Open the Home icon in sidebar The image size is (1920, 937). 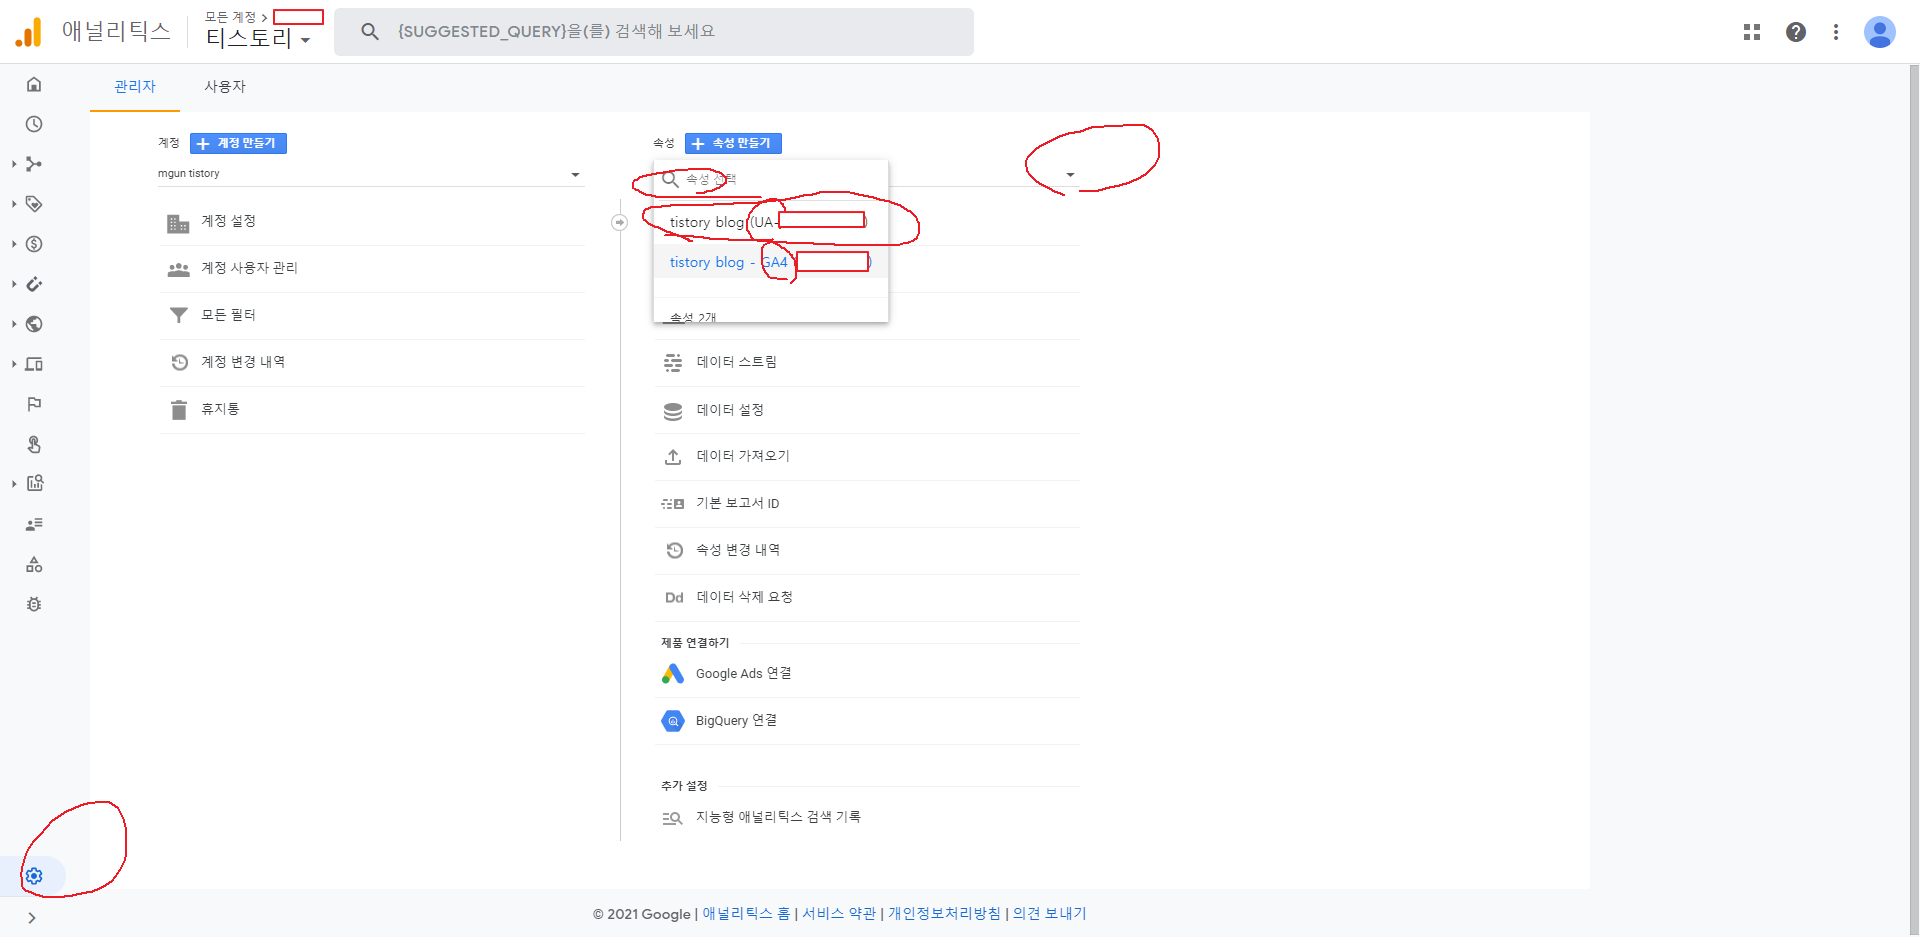[34, 84]
